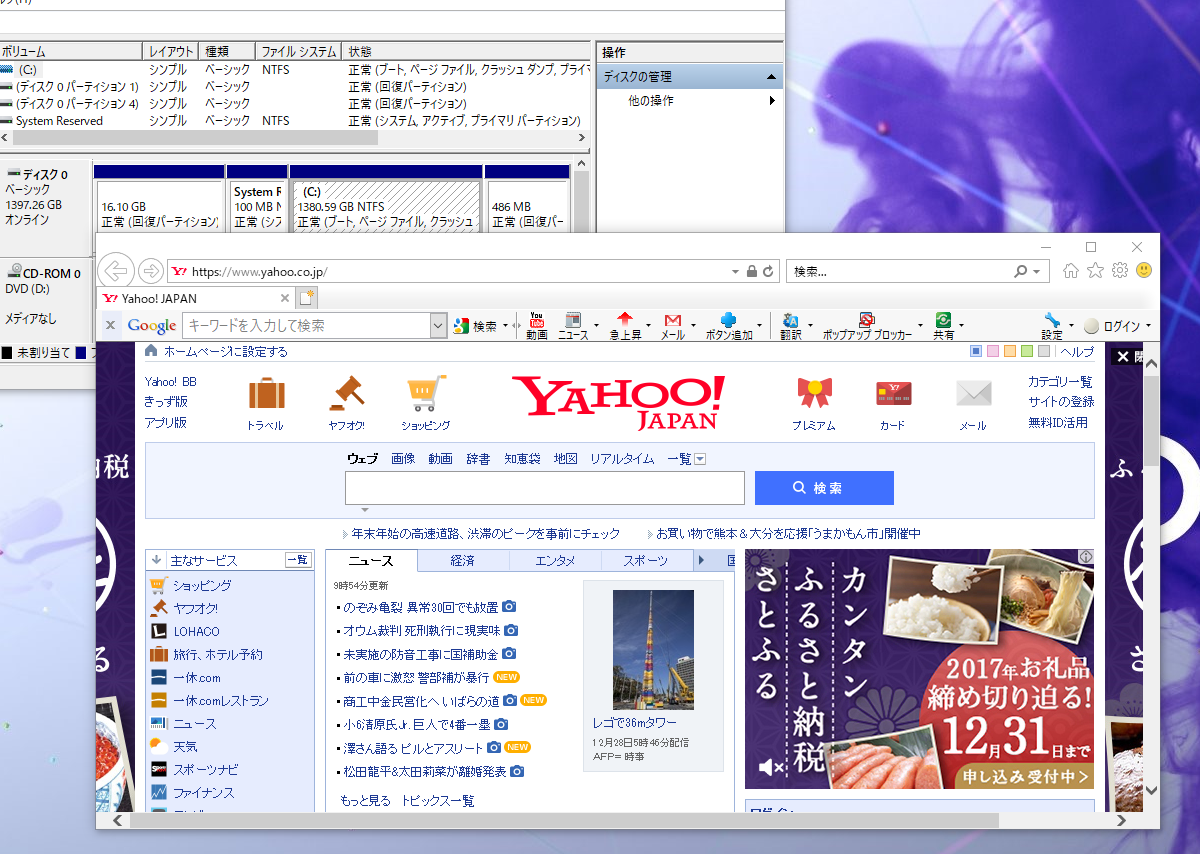Click the browser Forward arrow button
This screenshot has height=854, width=1200.
[x=151, y=271]
